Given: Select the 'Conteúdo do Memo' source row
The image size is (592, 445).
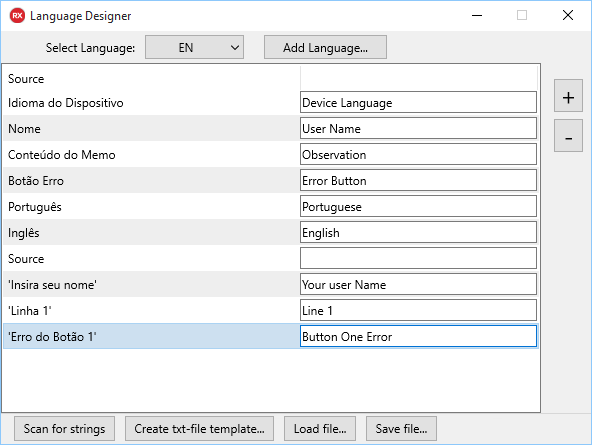Looking at the screenshot, I should pos(151,154).
